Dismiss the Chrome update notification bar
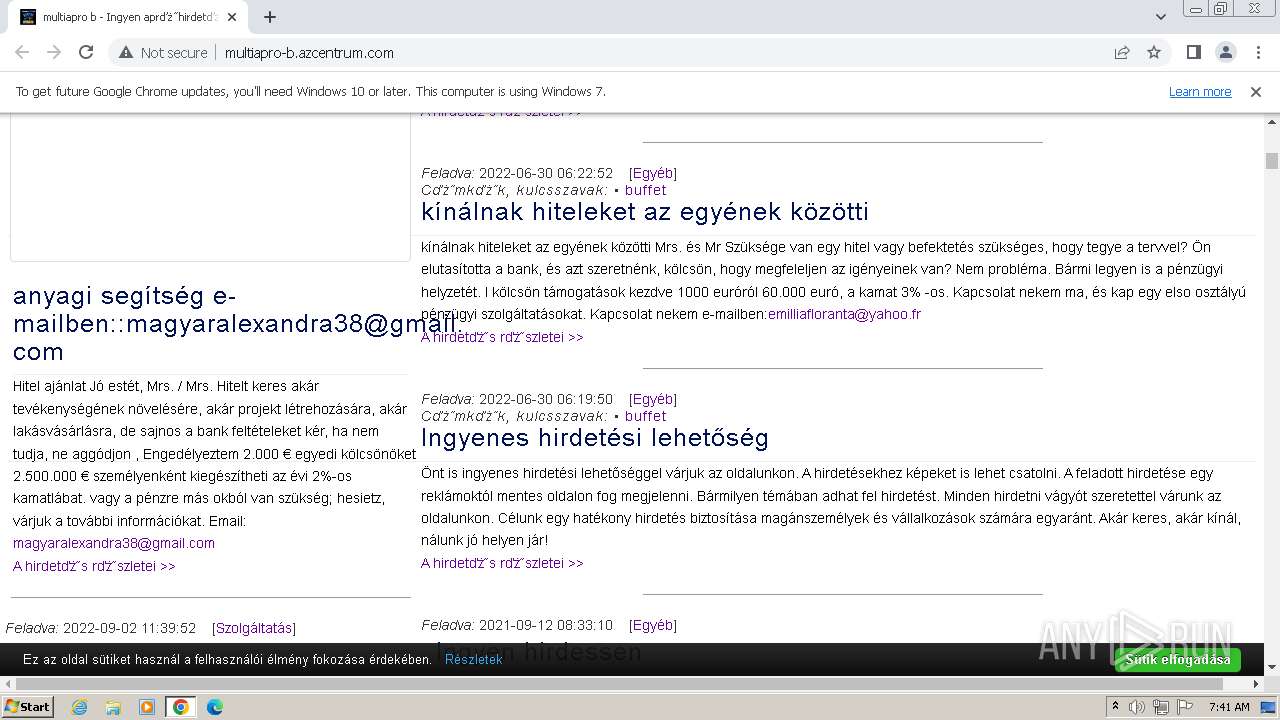Screen dimensions: 1280x720 1256,91
